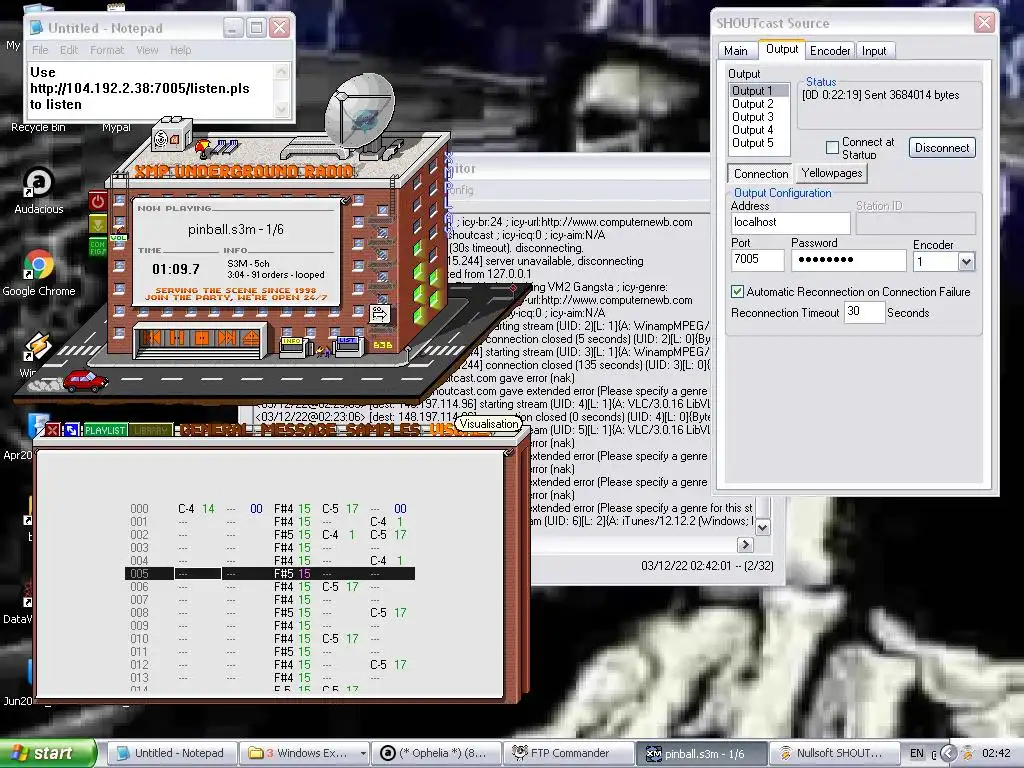The width and height of the screenshot is (1024, 768).
Task: Click monitor window scroll right arrow
Action: click(x=745, y=545)
